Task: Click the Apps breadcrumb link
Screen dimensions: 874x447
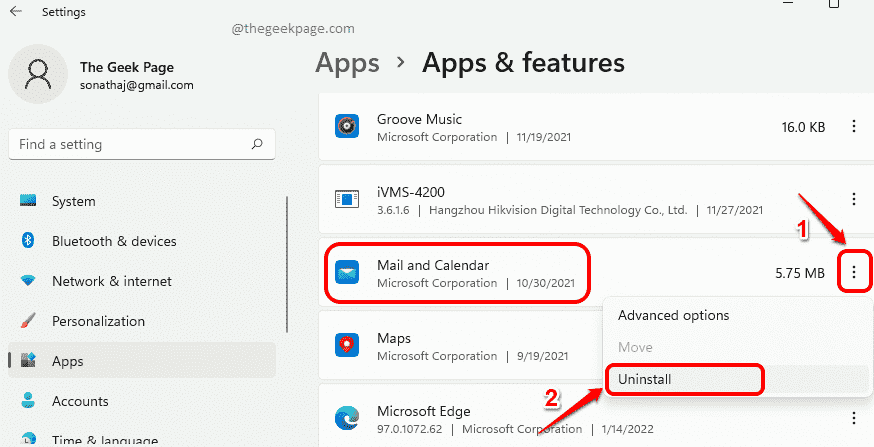Action: coord(349,63)
